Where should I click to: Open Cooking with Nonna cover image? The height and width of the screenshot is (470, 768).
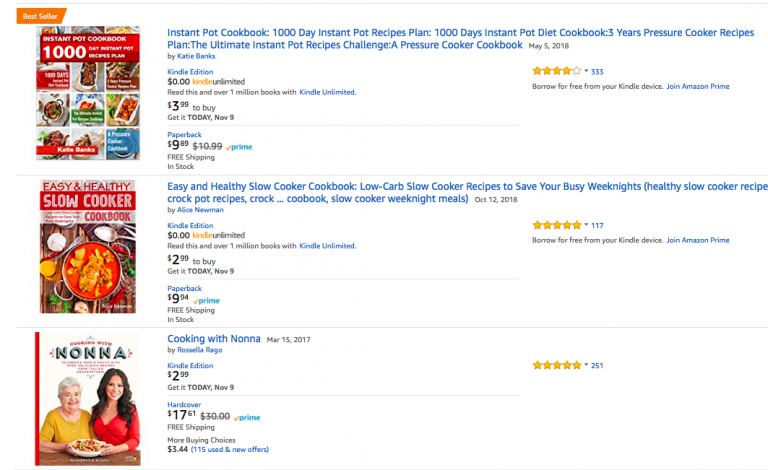pyautogui.click(x=88, y=399)
